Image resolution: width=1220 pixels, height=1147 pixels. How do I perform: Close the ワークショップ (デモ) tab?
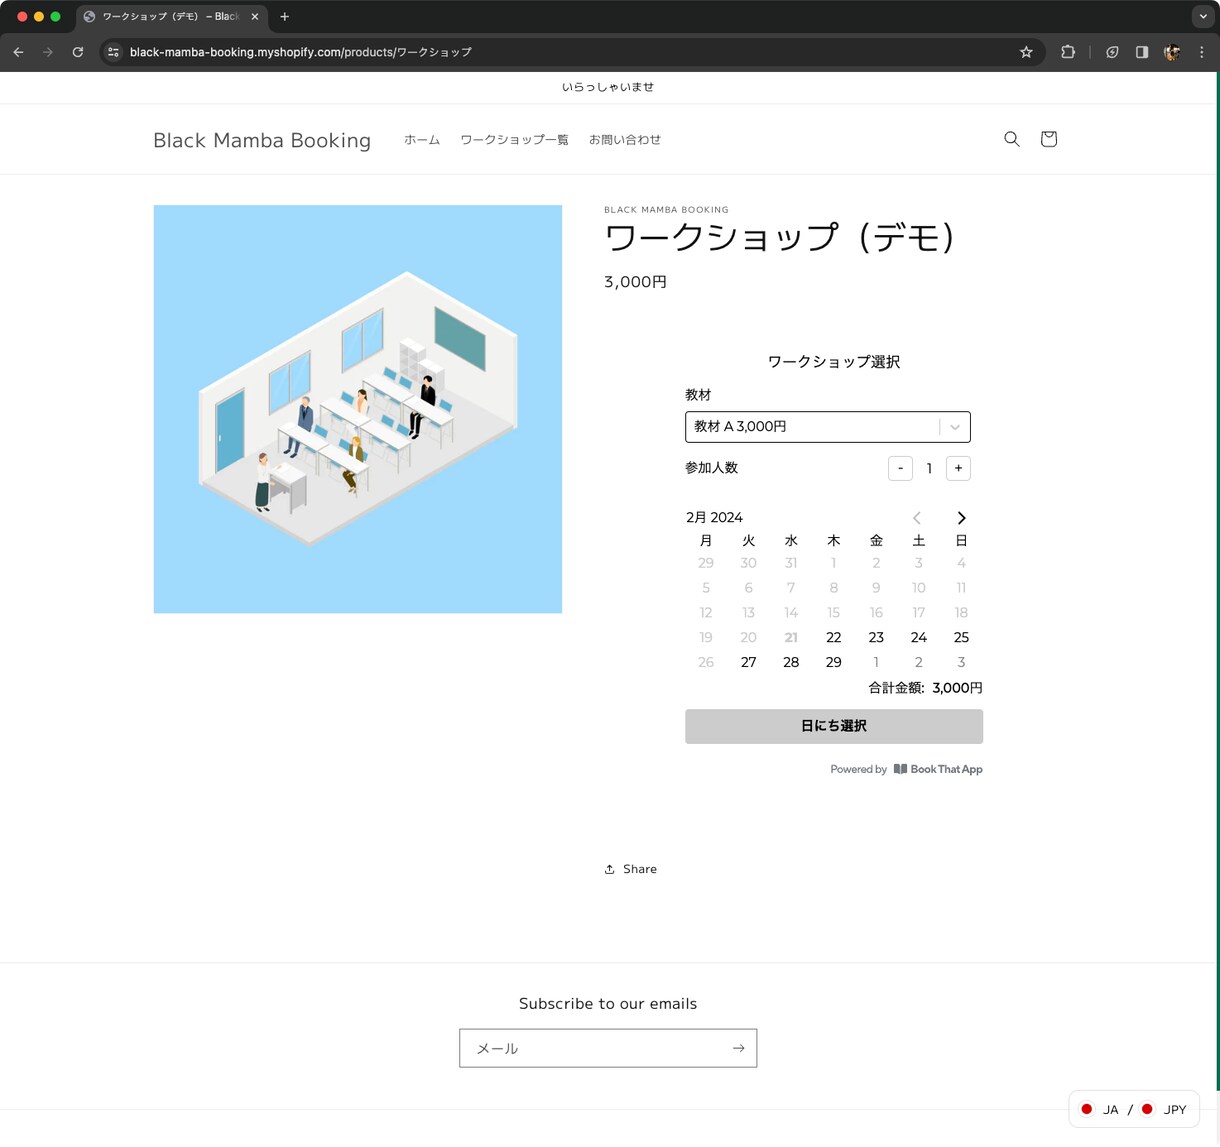click(255, 16)
